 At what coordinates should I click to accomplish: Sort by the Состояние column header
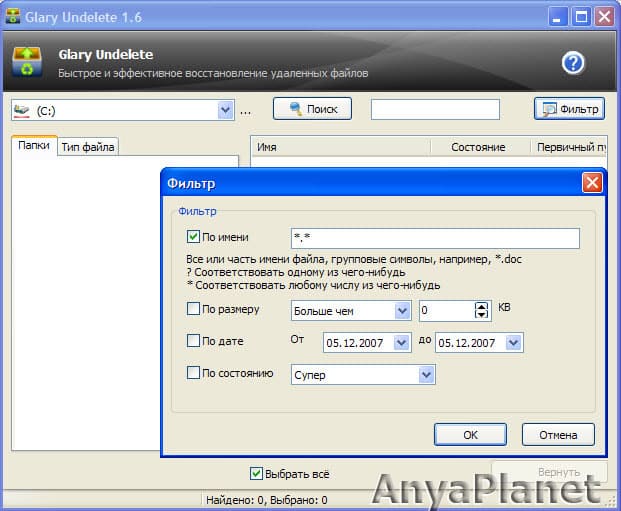point(480,147)
